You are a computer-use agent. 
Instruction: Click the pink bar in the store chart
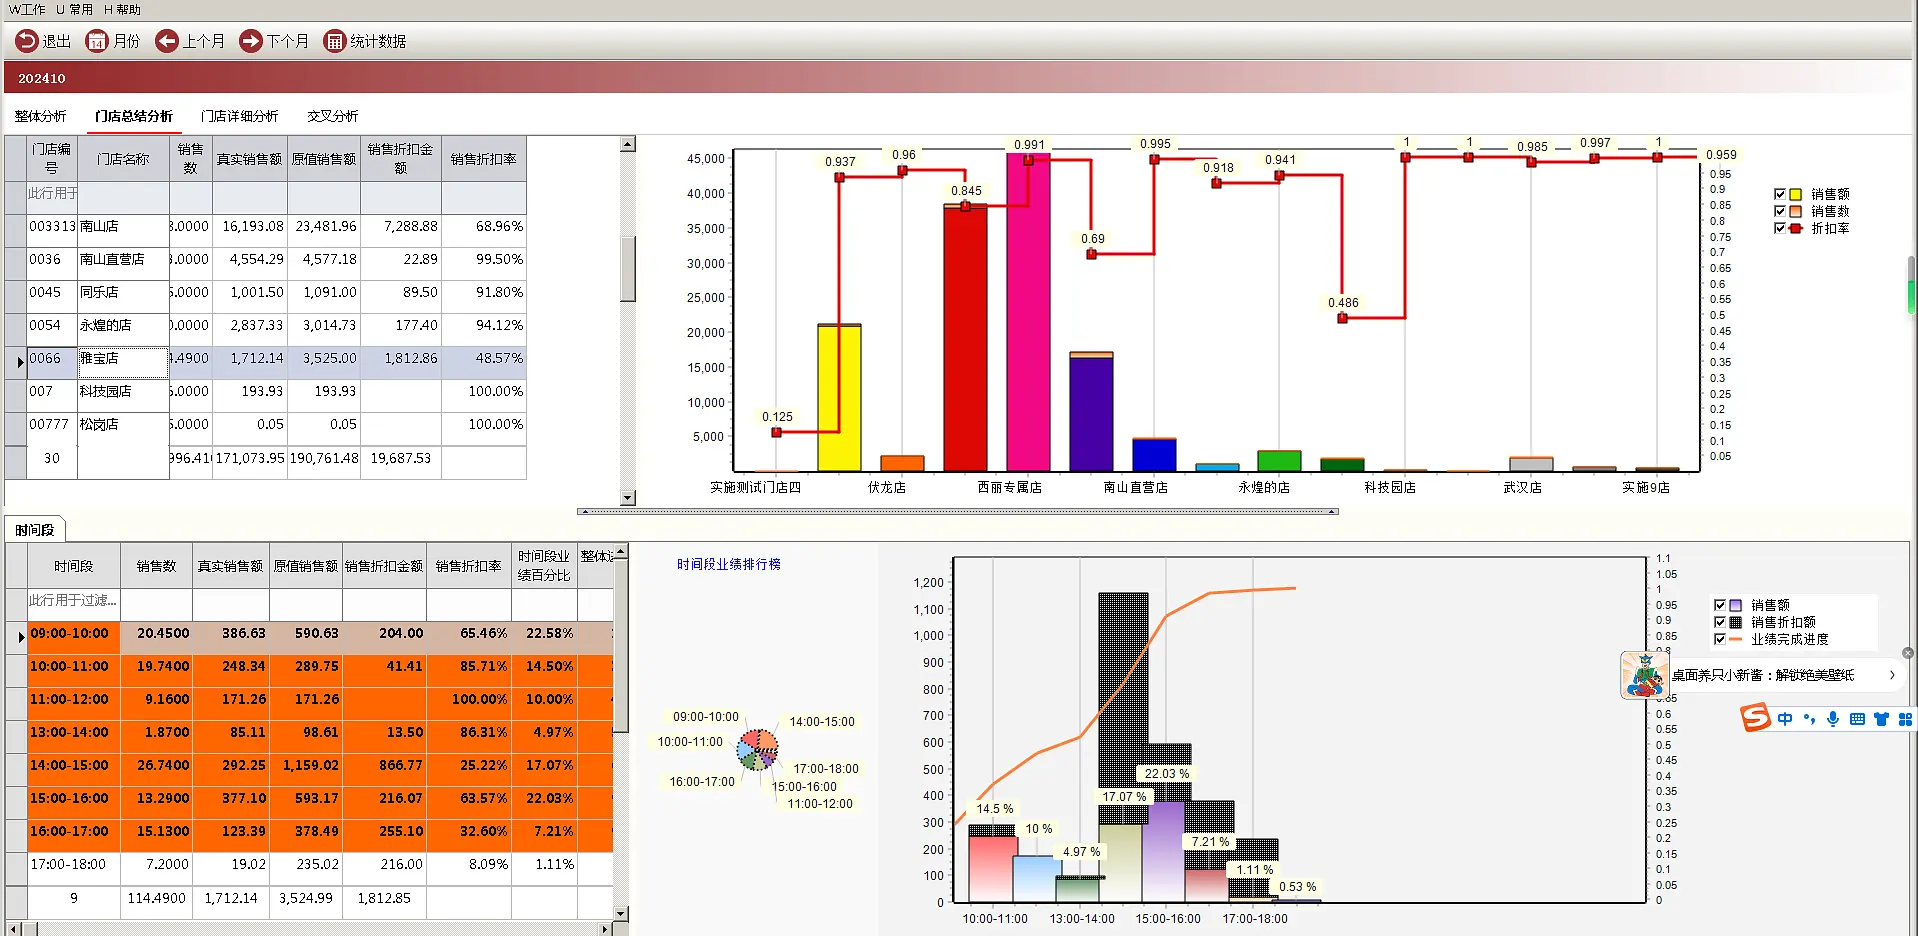coord(1028,312)
